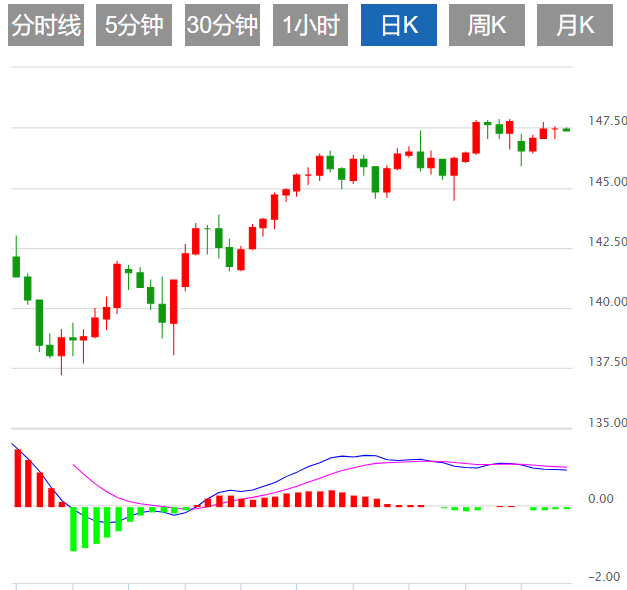Open the 30分钟 interval tab
Image resolution: width=627 pixels, height=590 pixels.
point(221,26)
